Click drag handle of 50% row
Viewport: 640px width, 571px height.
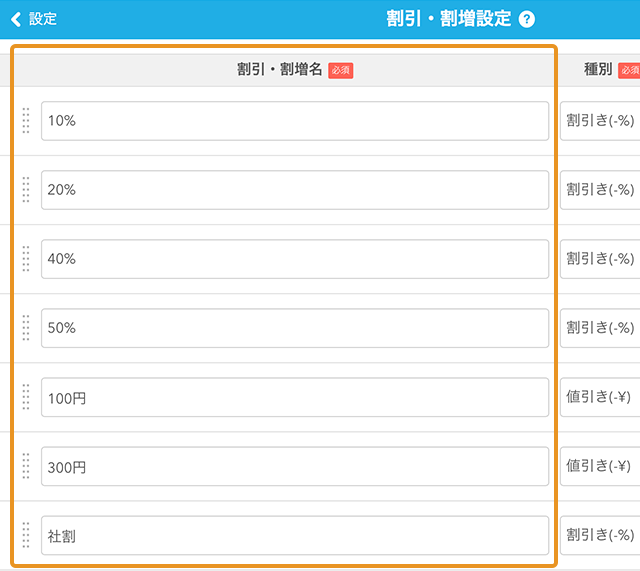click(26, 328)
